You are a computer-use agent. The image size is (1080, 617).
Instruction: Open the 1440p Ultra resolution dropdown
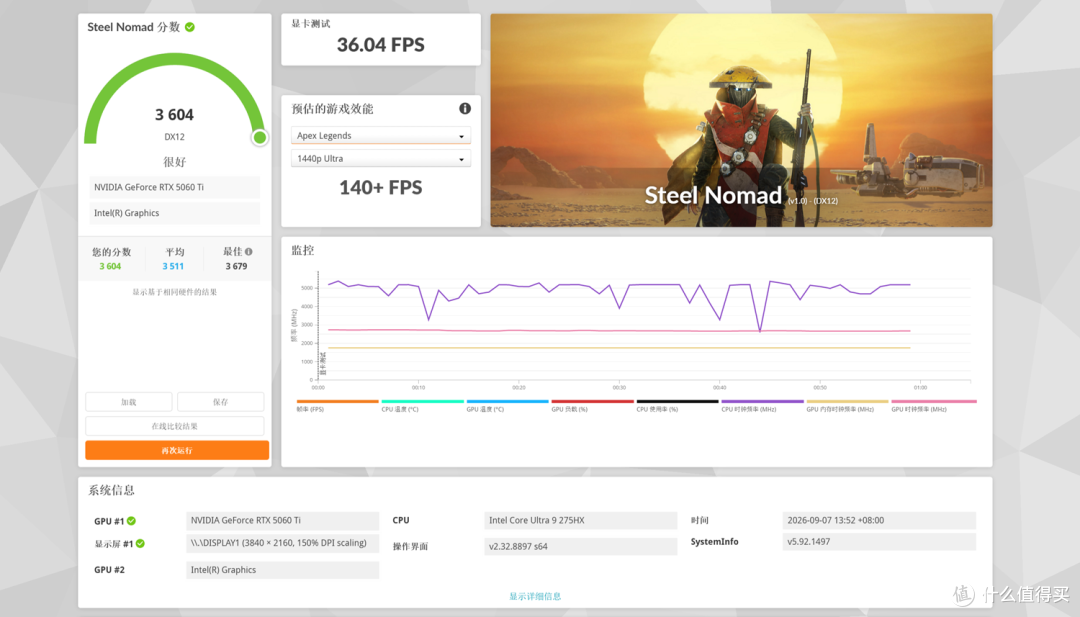381,158
